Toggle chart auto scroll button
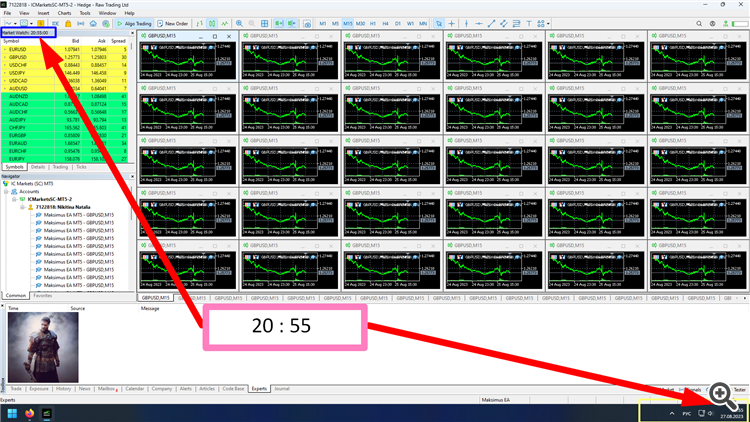 pos(279,23)
